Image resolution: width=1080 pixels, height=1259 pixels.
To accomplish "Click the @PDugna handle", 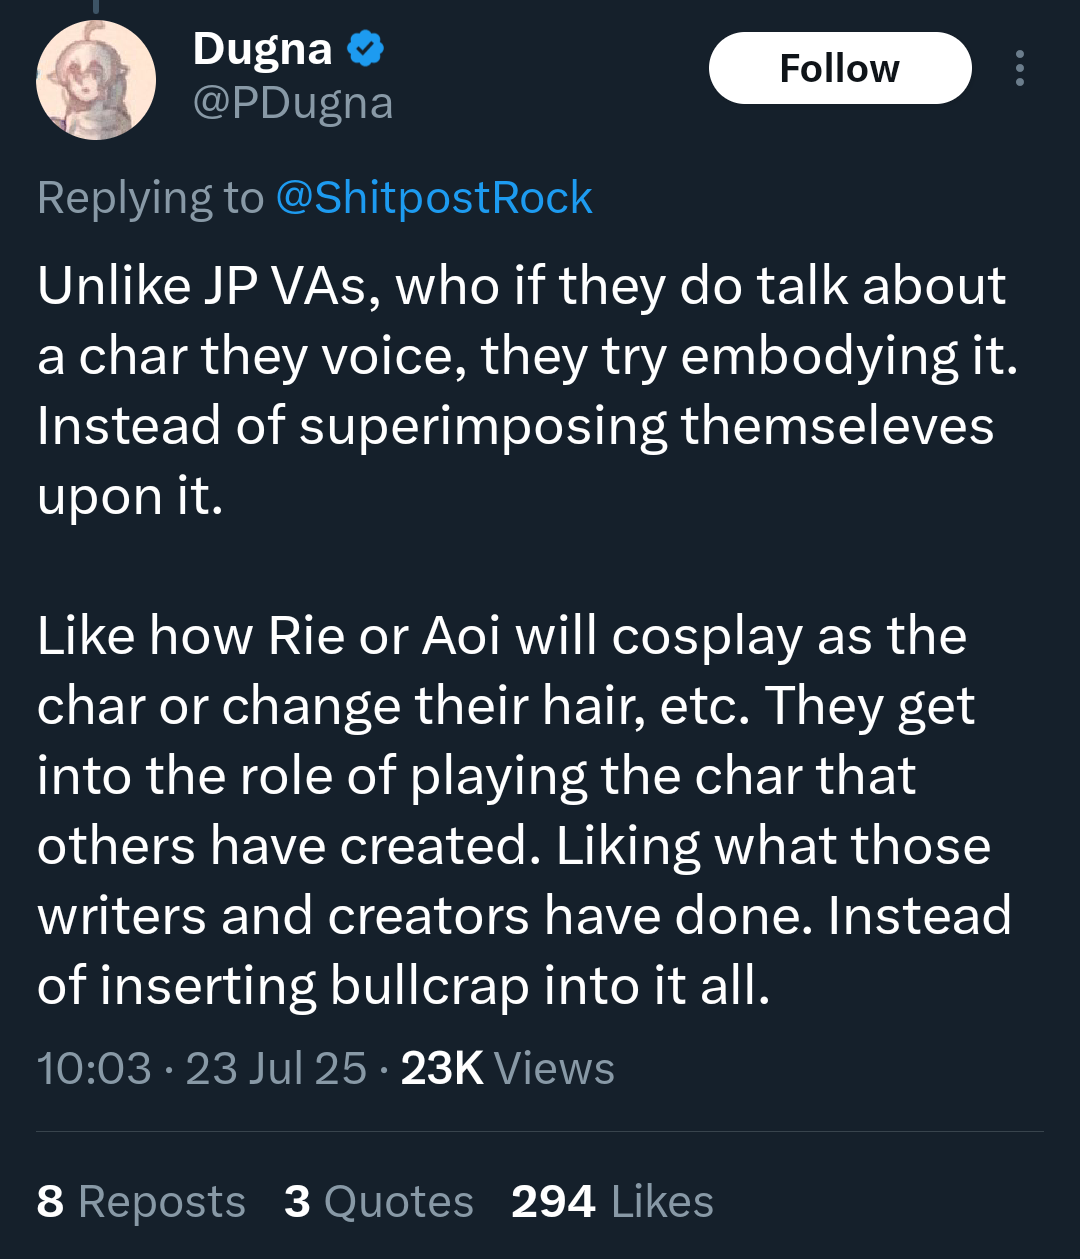I will point(292,103).
